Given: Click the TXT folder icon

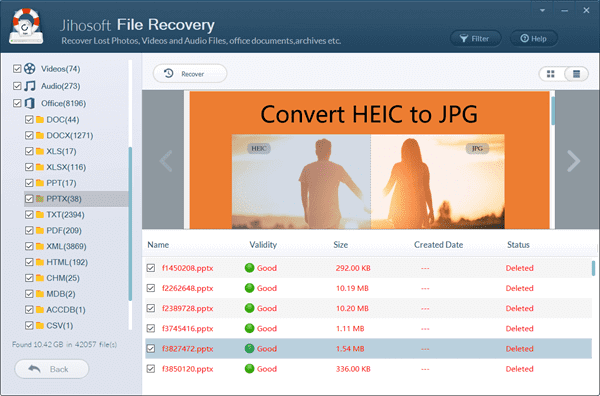Looking at the screenshot, I should click(40, 215).
